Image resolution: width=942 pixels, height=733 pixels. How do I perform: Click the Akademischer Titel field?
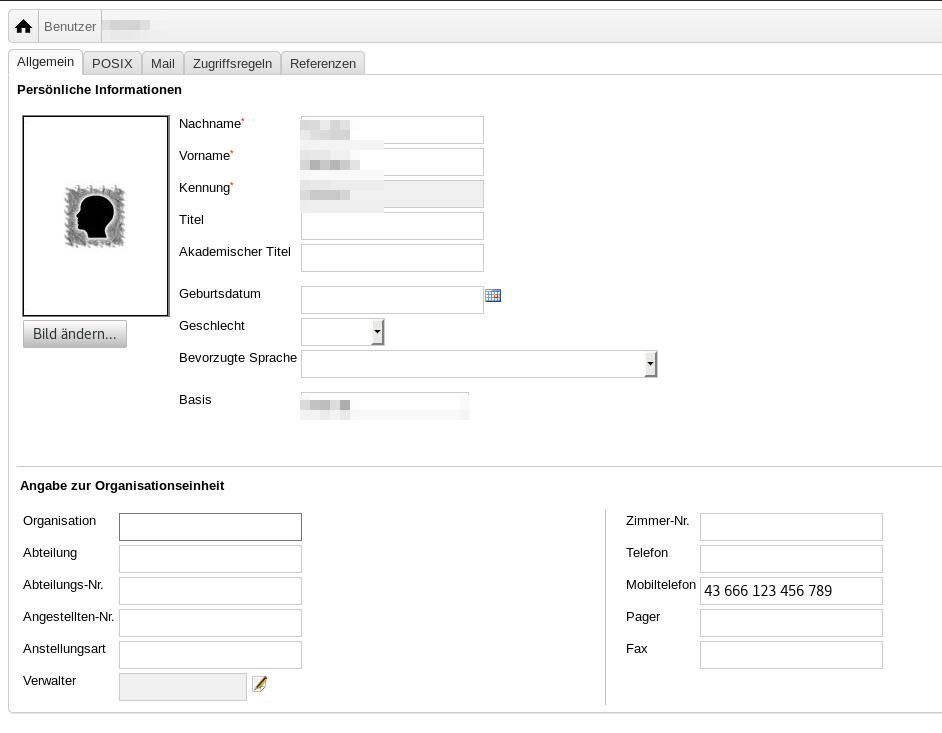pyautogui.click(x=392, y=258)
